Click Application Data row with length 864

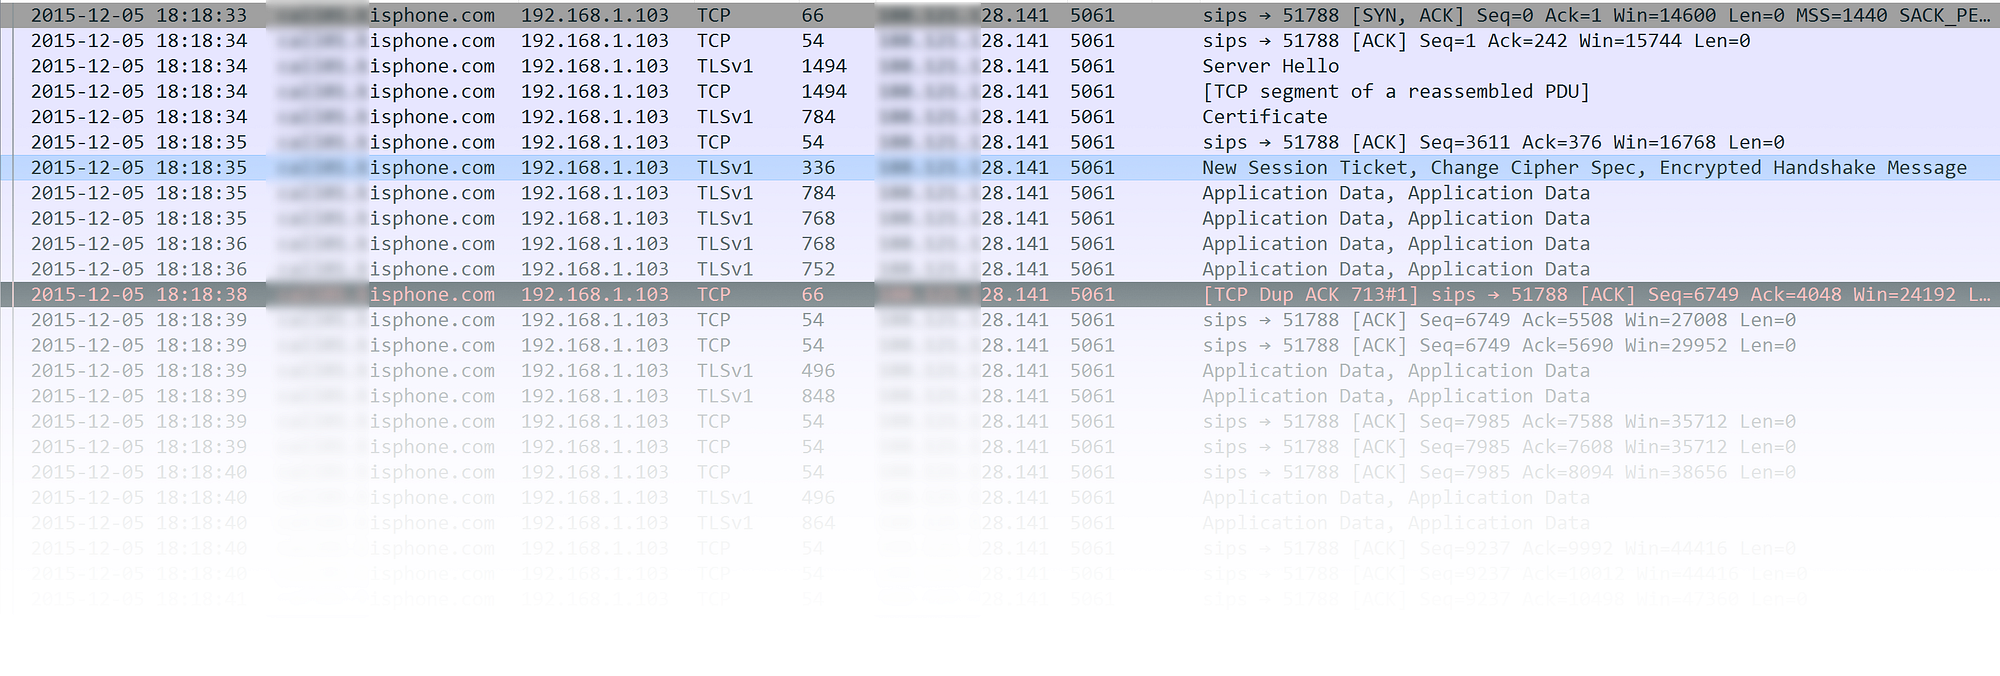pyautogui.click(x=1000, y=523)
